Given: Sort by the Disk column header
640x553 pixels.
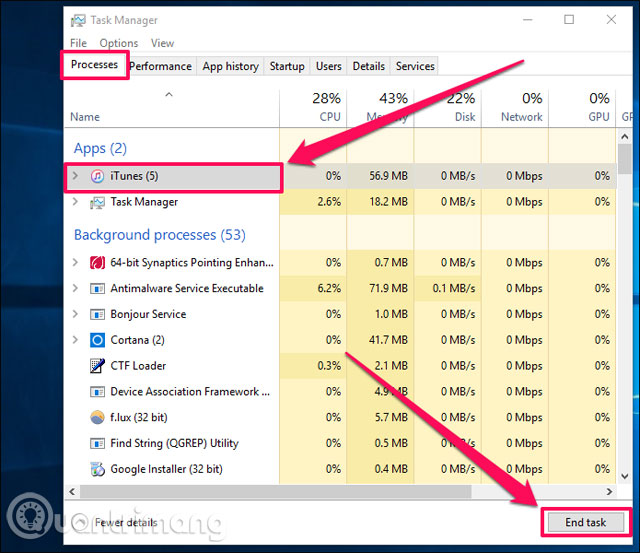Looking at the screenshot, I should coord(448,108).
